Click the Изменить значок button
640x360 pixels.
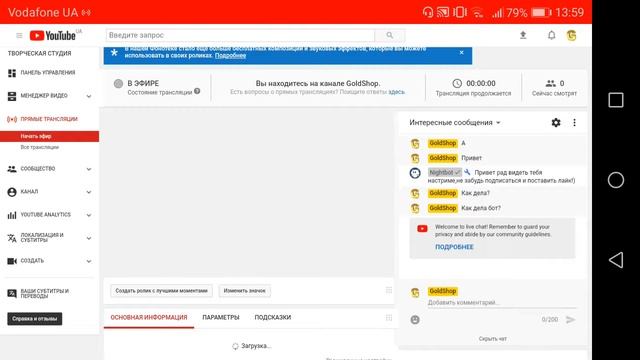tap(244, 291)
